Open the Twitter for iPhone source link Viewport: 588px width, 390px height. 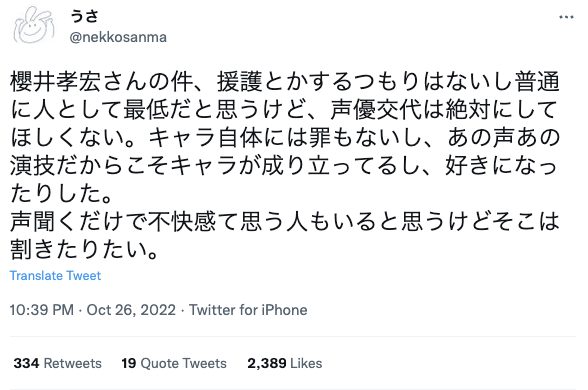(x=248, y=310)
